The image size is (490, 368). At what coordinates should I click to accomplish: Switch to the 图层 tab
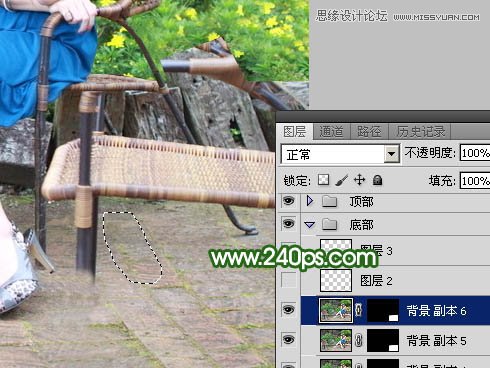coord(295,132)
